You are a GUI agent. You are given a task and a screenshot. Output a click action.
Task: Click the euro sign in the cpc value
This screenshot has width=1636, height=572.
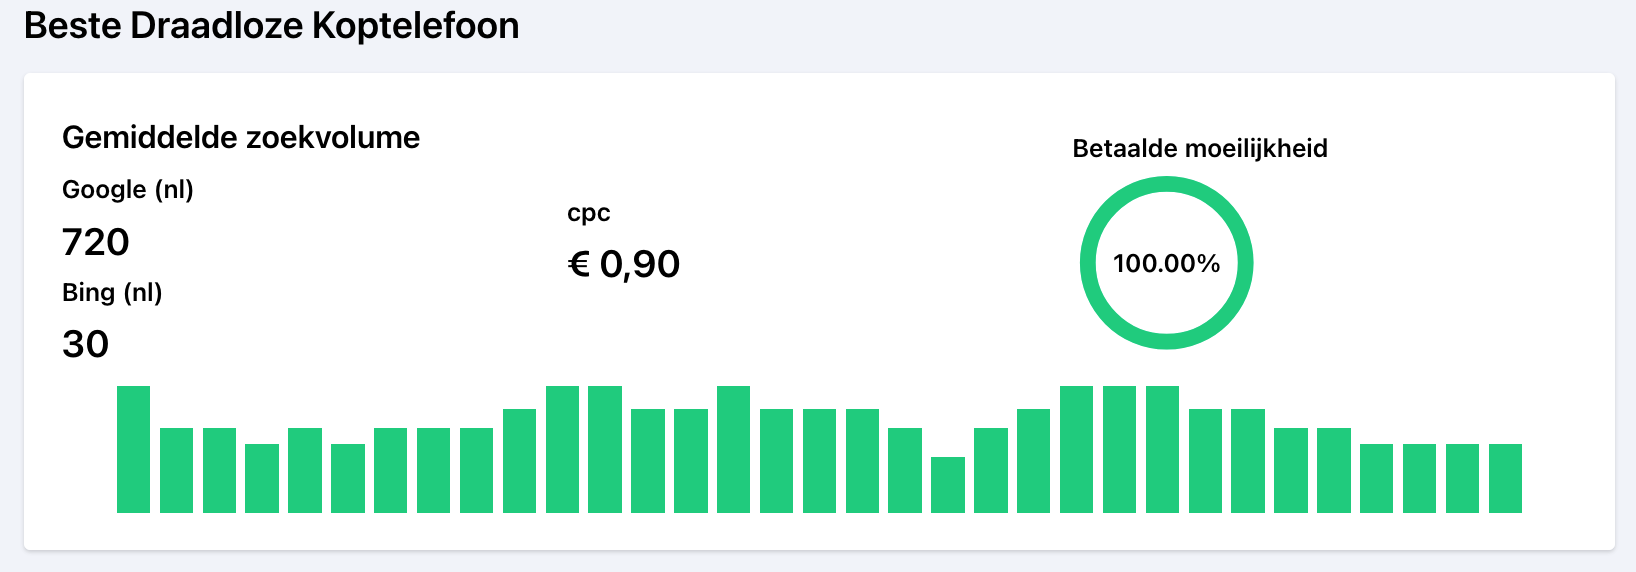pyautogui.click(x=579, y=264)
